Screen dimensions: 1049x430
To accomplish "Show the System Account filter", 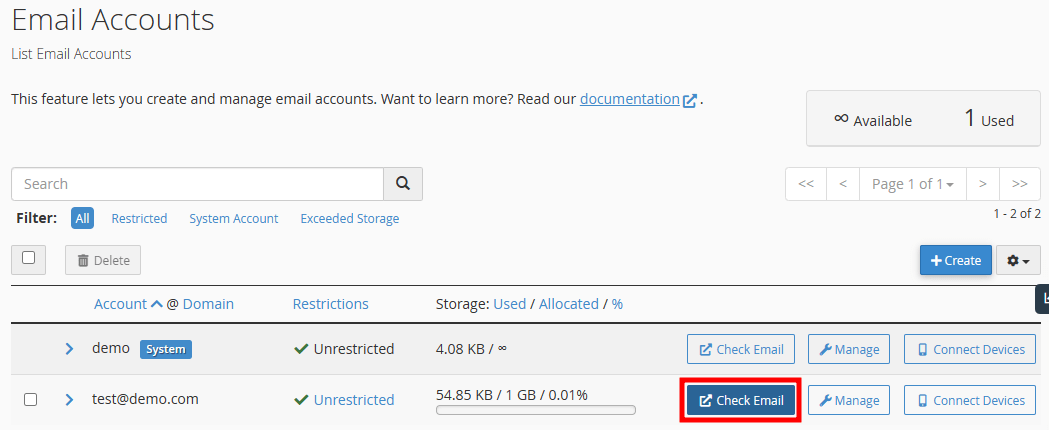I will pos(233,218).
